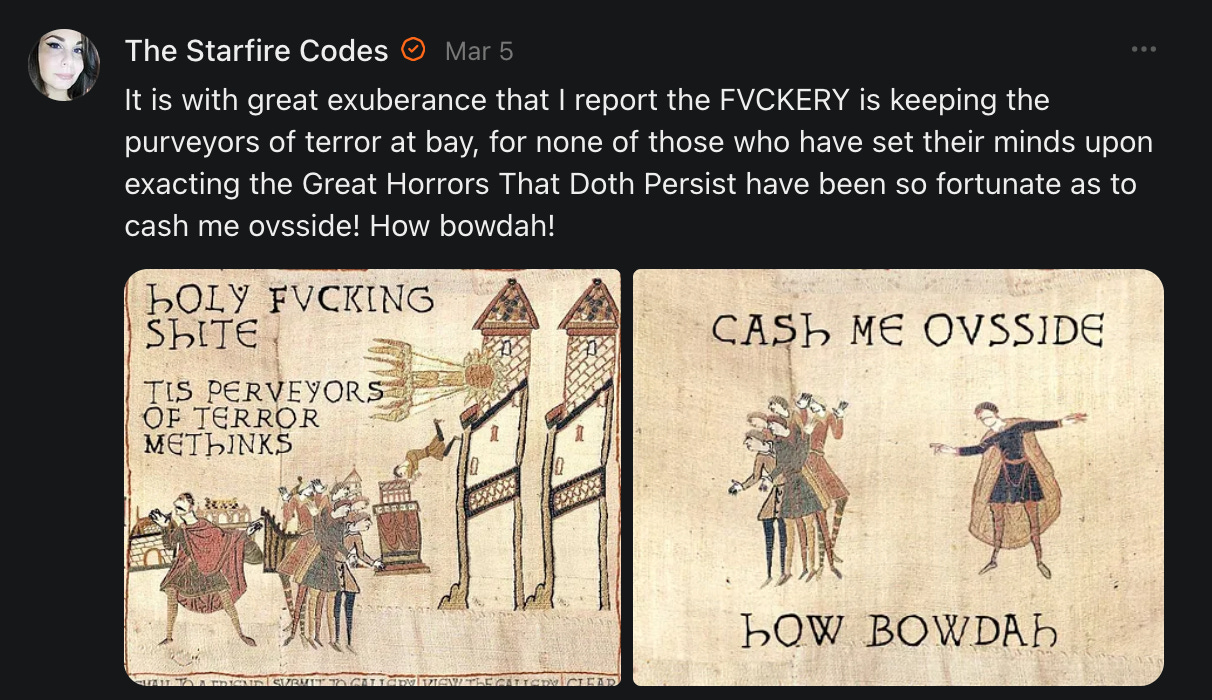Open the left tapestry meme image
This screenshot has width=1212, height=700.
(372, 477)
